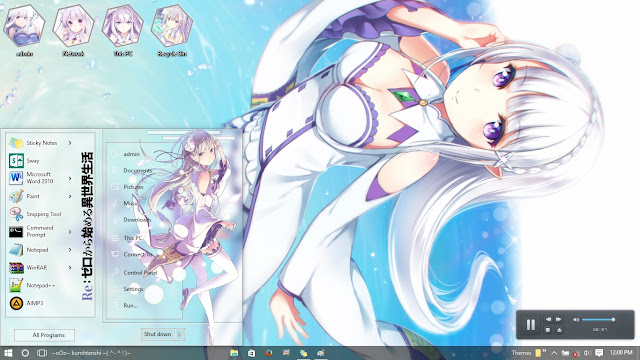Click the Windows Start button

8,353
